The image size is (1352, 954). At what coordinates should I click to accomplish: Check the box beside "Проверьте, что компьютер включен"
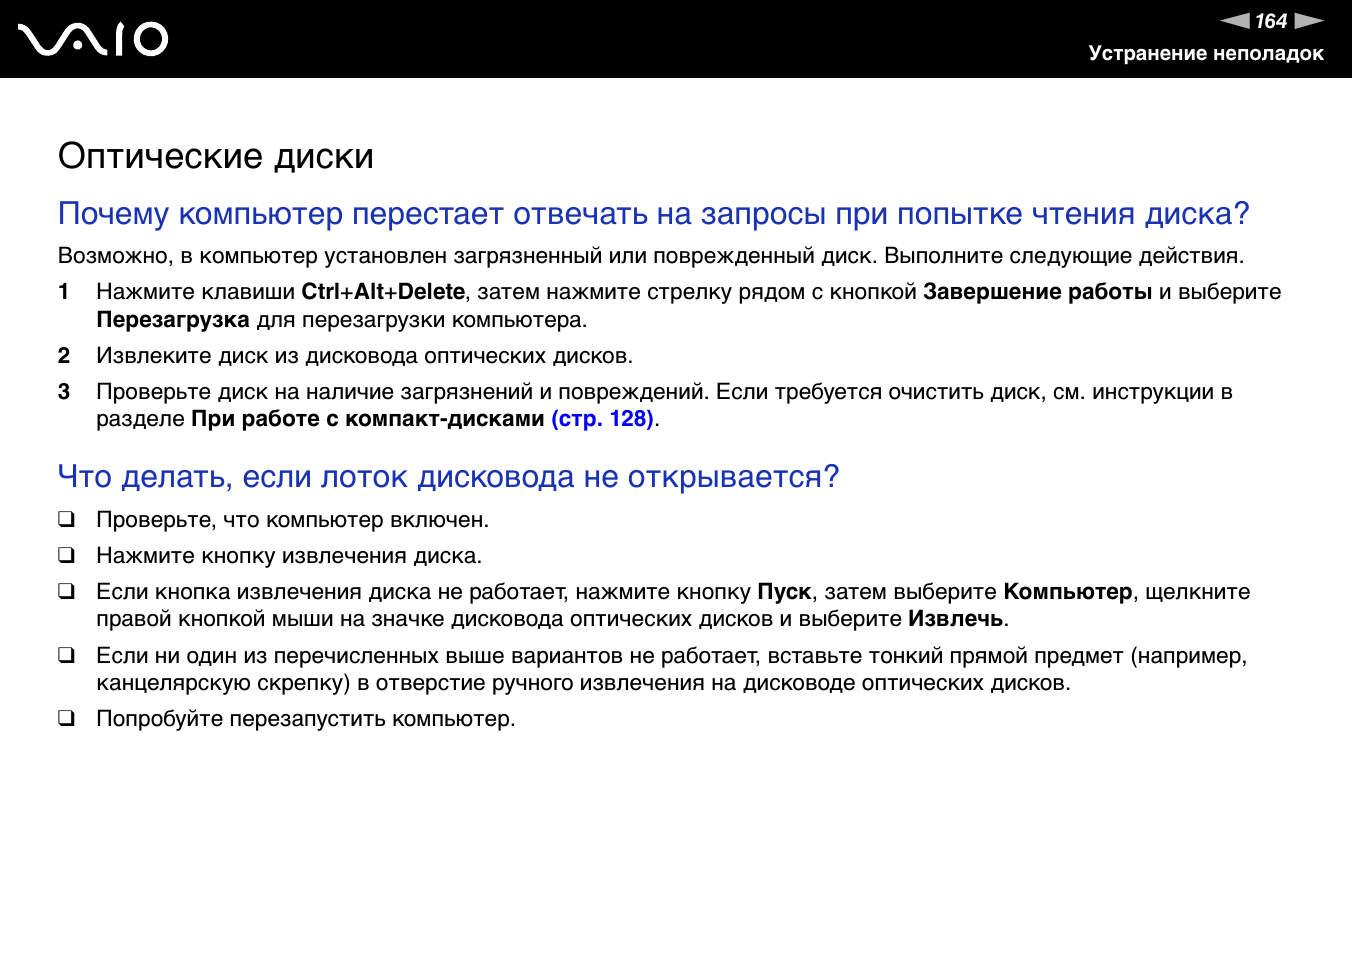(66, 519)
